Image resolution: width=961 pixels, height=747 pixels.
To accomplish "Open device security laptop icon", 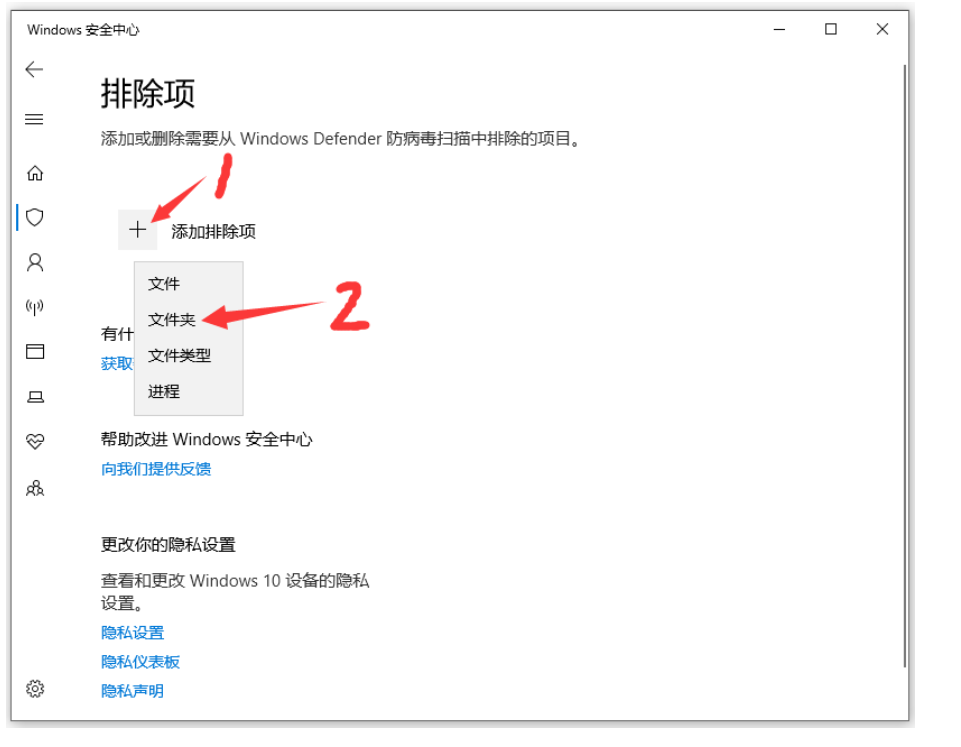I will [x=35, y=397].
